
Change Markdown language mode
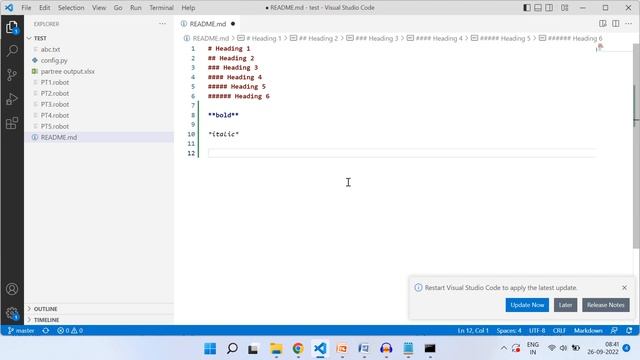[x=588, y=331]
